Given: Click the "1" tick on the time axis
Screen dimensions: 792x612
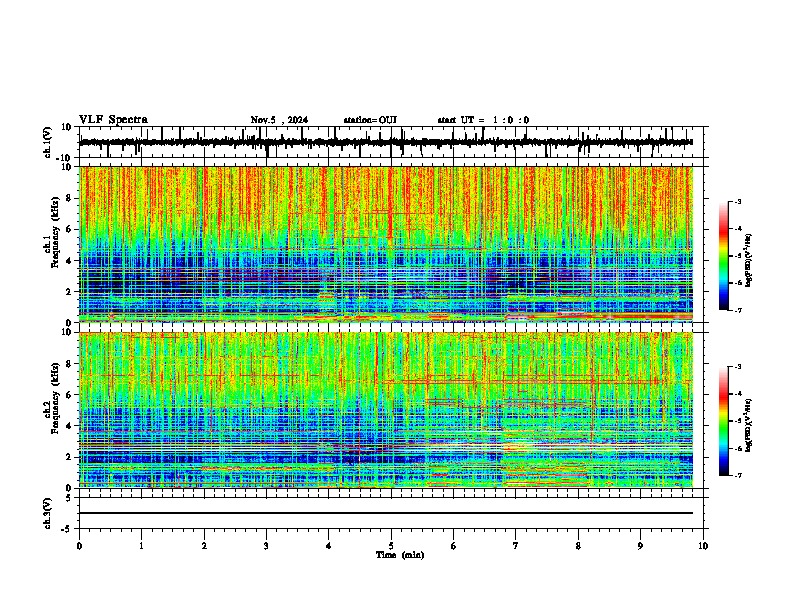Looking at the screenshot, I should click(141, 546).
